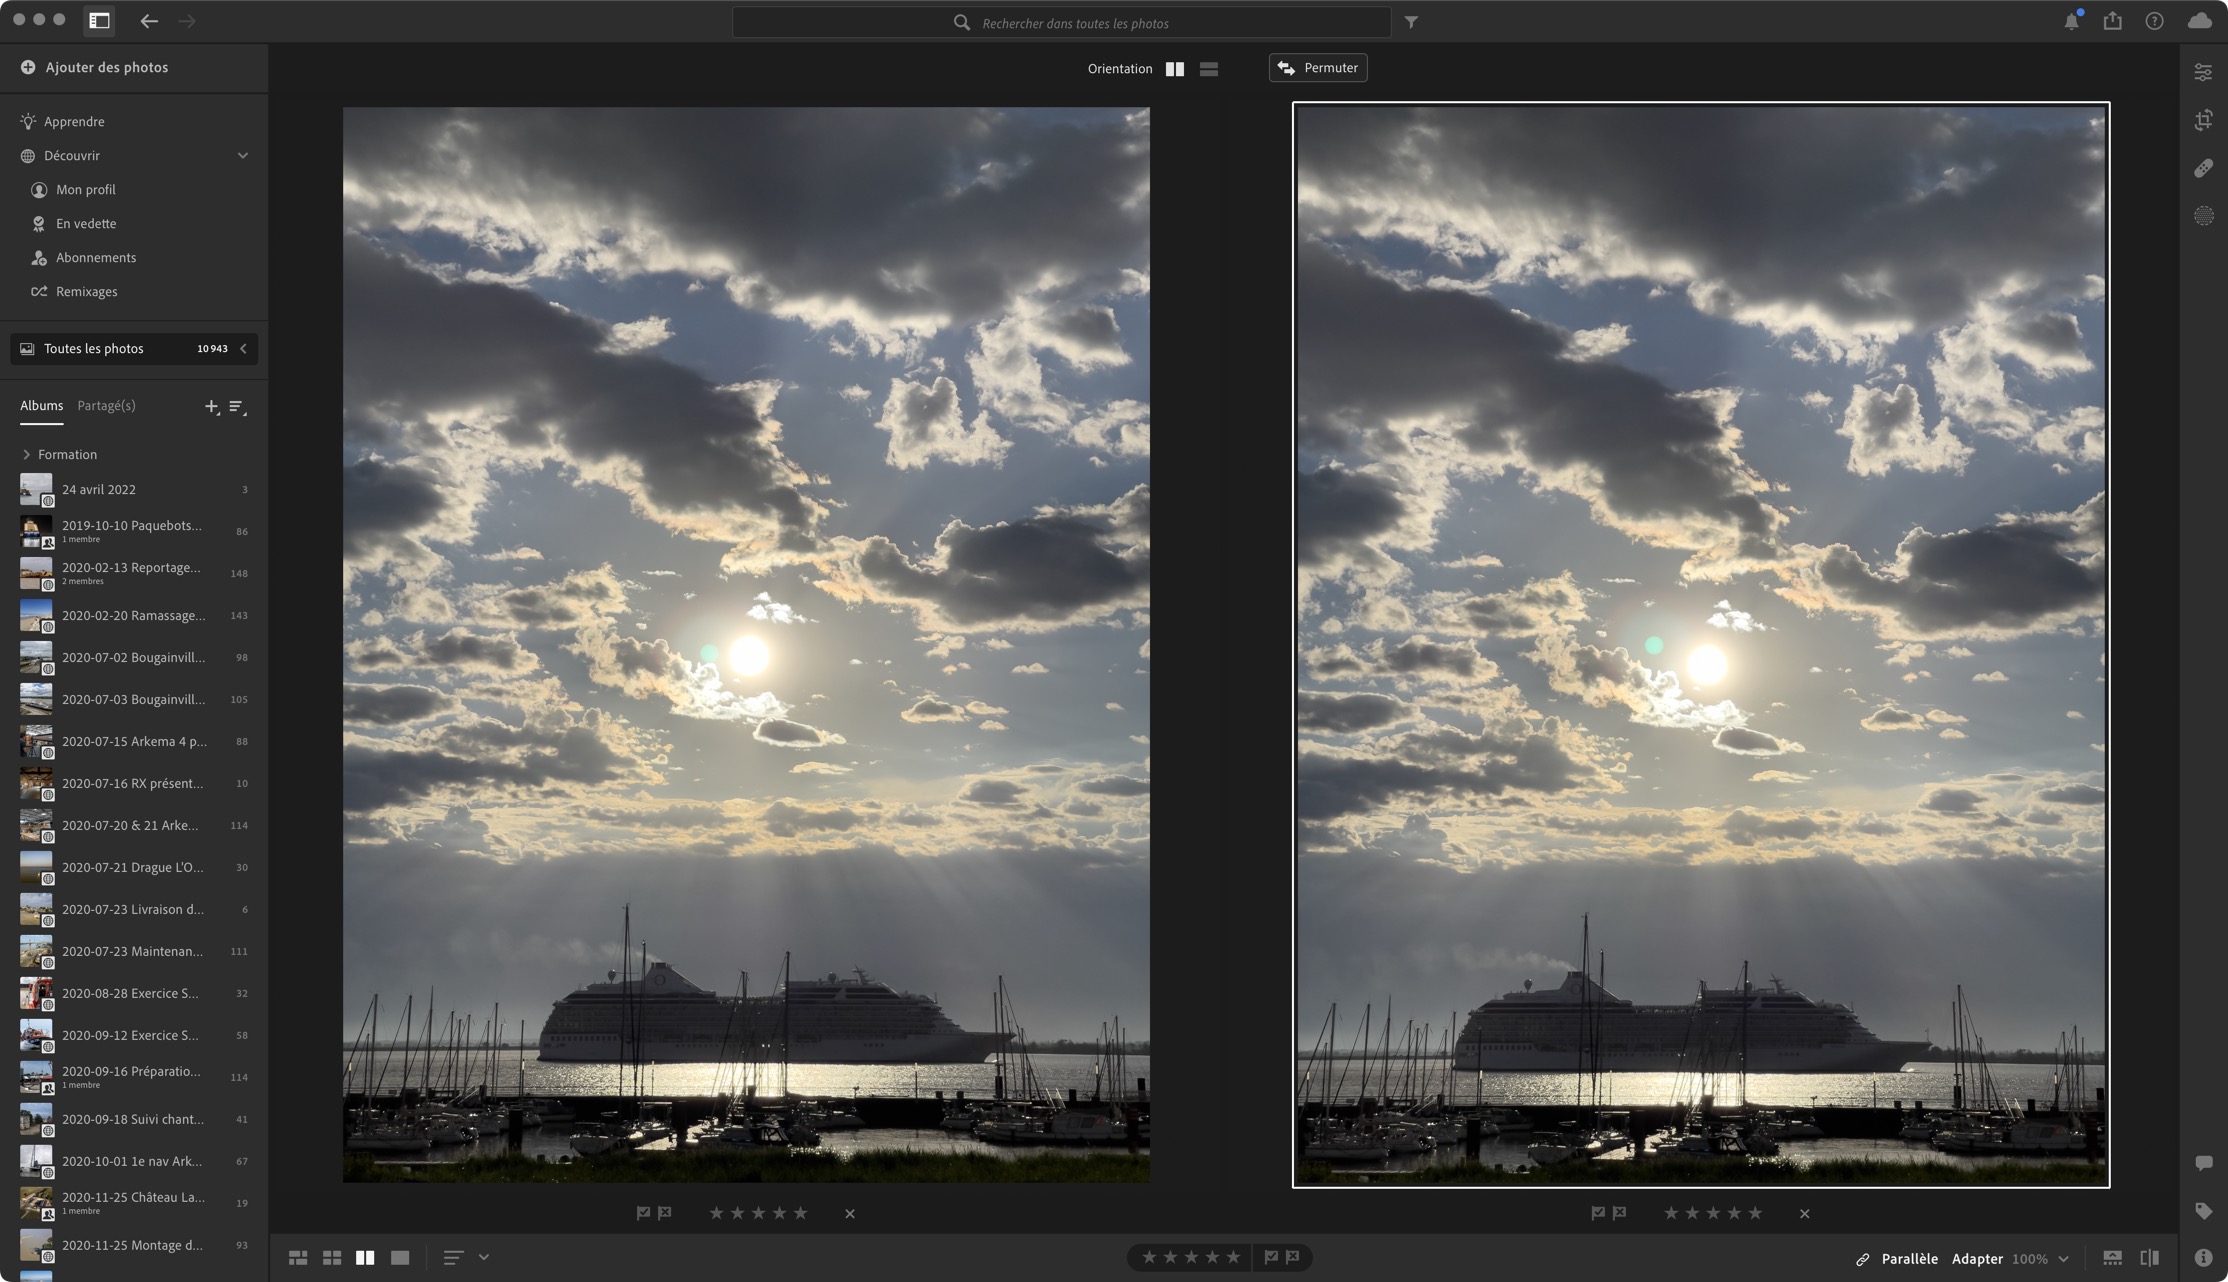This screenshot has width=2228, height=1282.
Task: Set three stars in center toolbar rating
Action: pyautogui.click(x=1191, y=1257)
